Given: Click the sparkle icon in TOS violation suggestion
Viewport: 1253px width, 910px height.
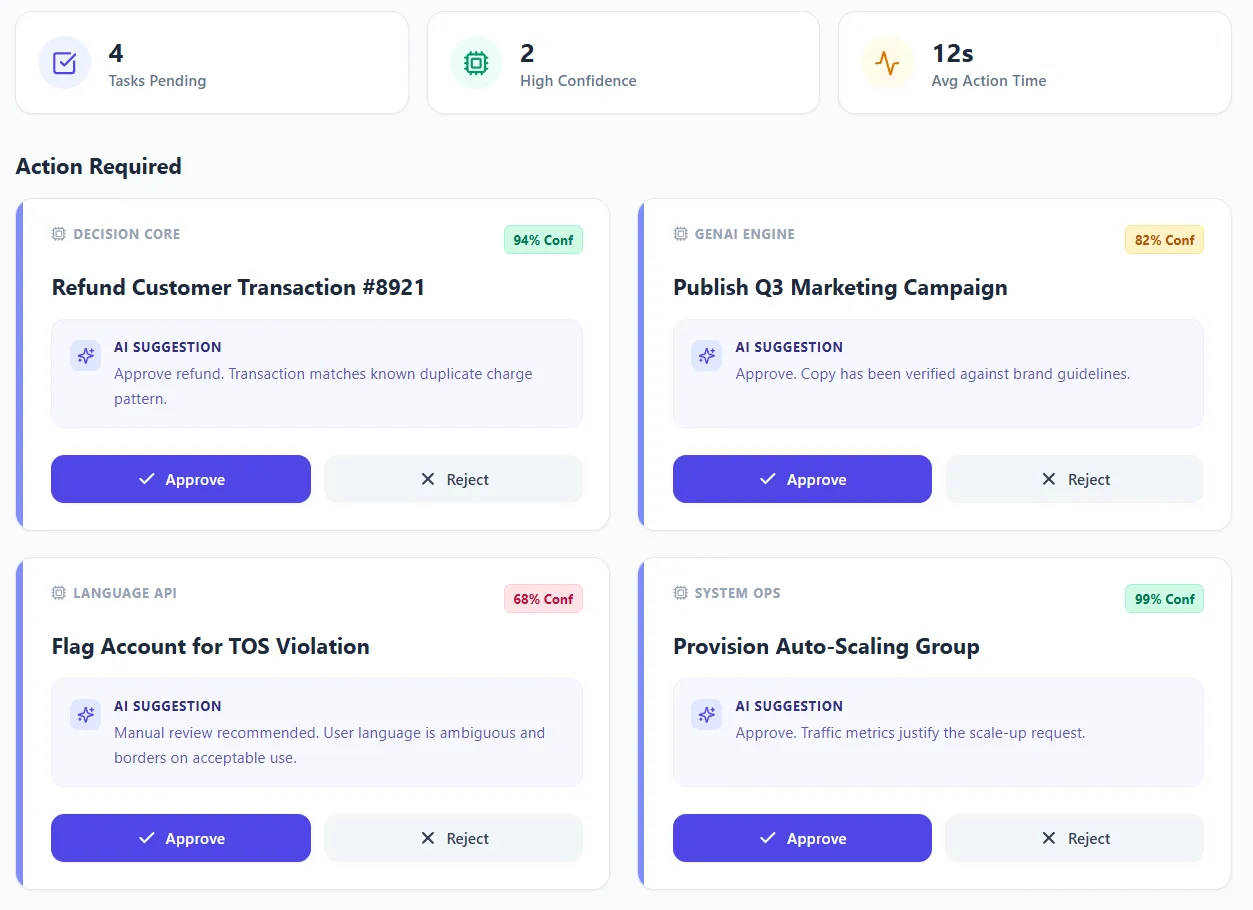Looking at the screenshot, I should (x=86, y=715).
